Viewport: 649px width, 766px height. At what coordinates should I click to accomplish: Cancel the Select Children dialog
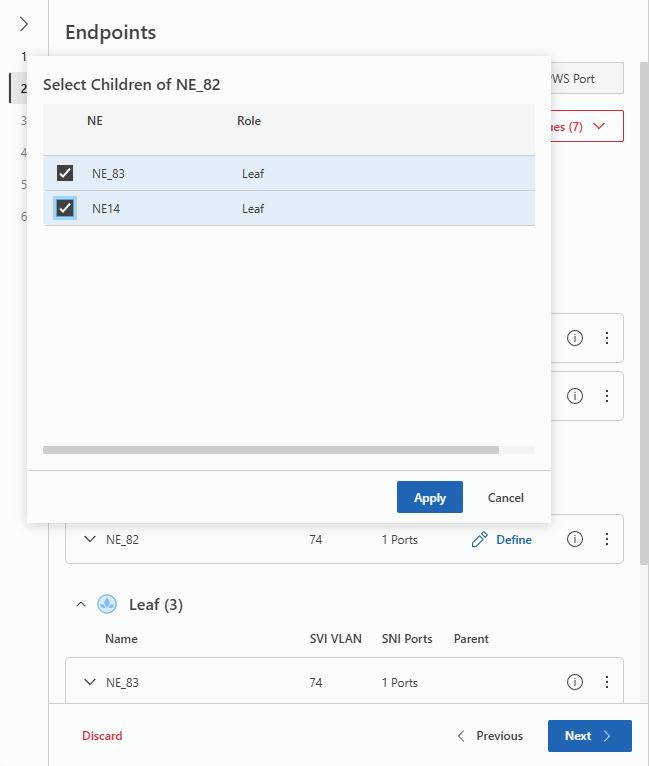(x=505, y=498)
